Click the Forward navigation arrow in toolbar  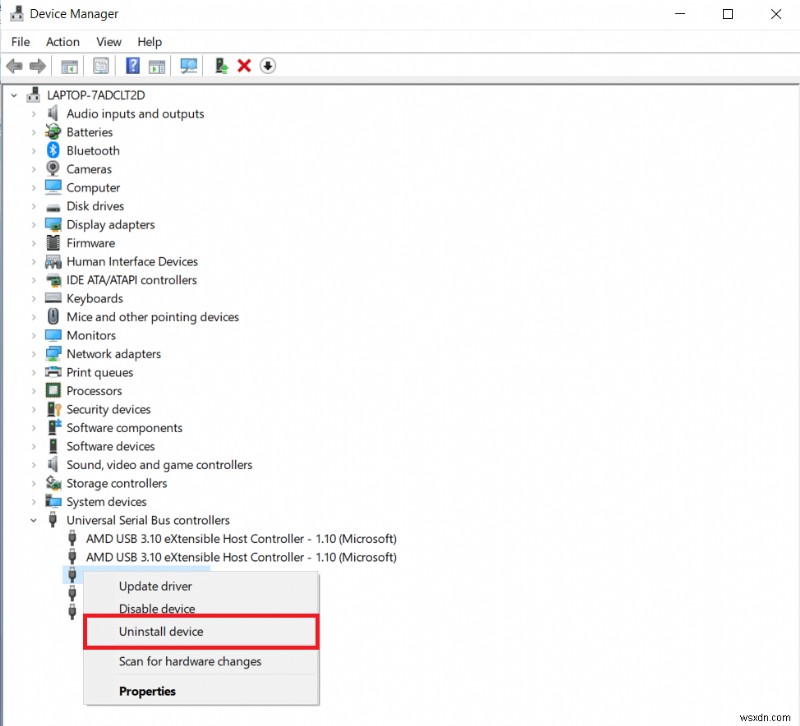37,65
